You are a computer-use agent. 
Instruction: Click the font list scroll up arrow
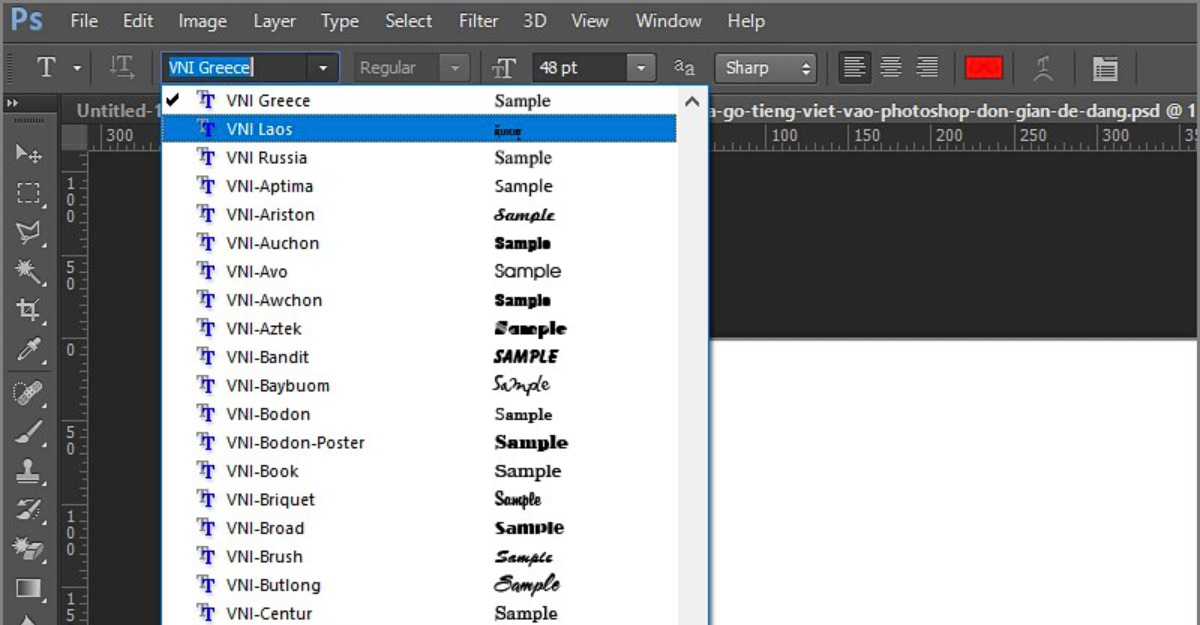coord(692,101)
